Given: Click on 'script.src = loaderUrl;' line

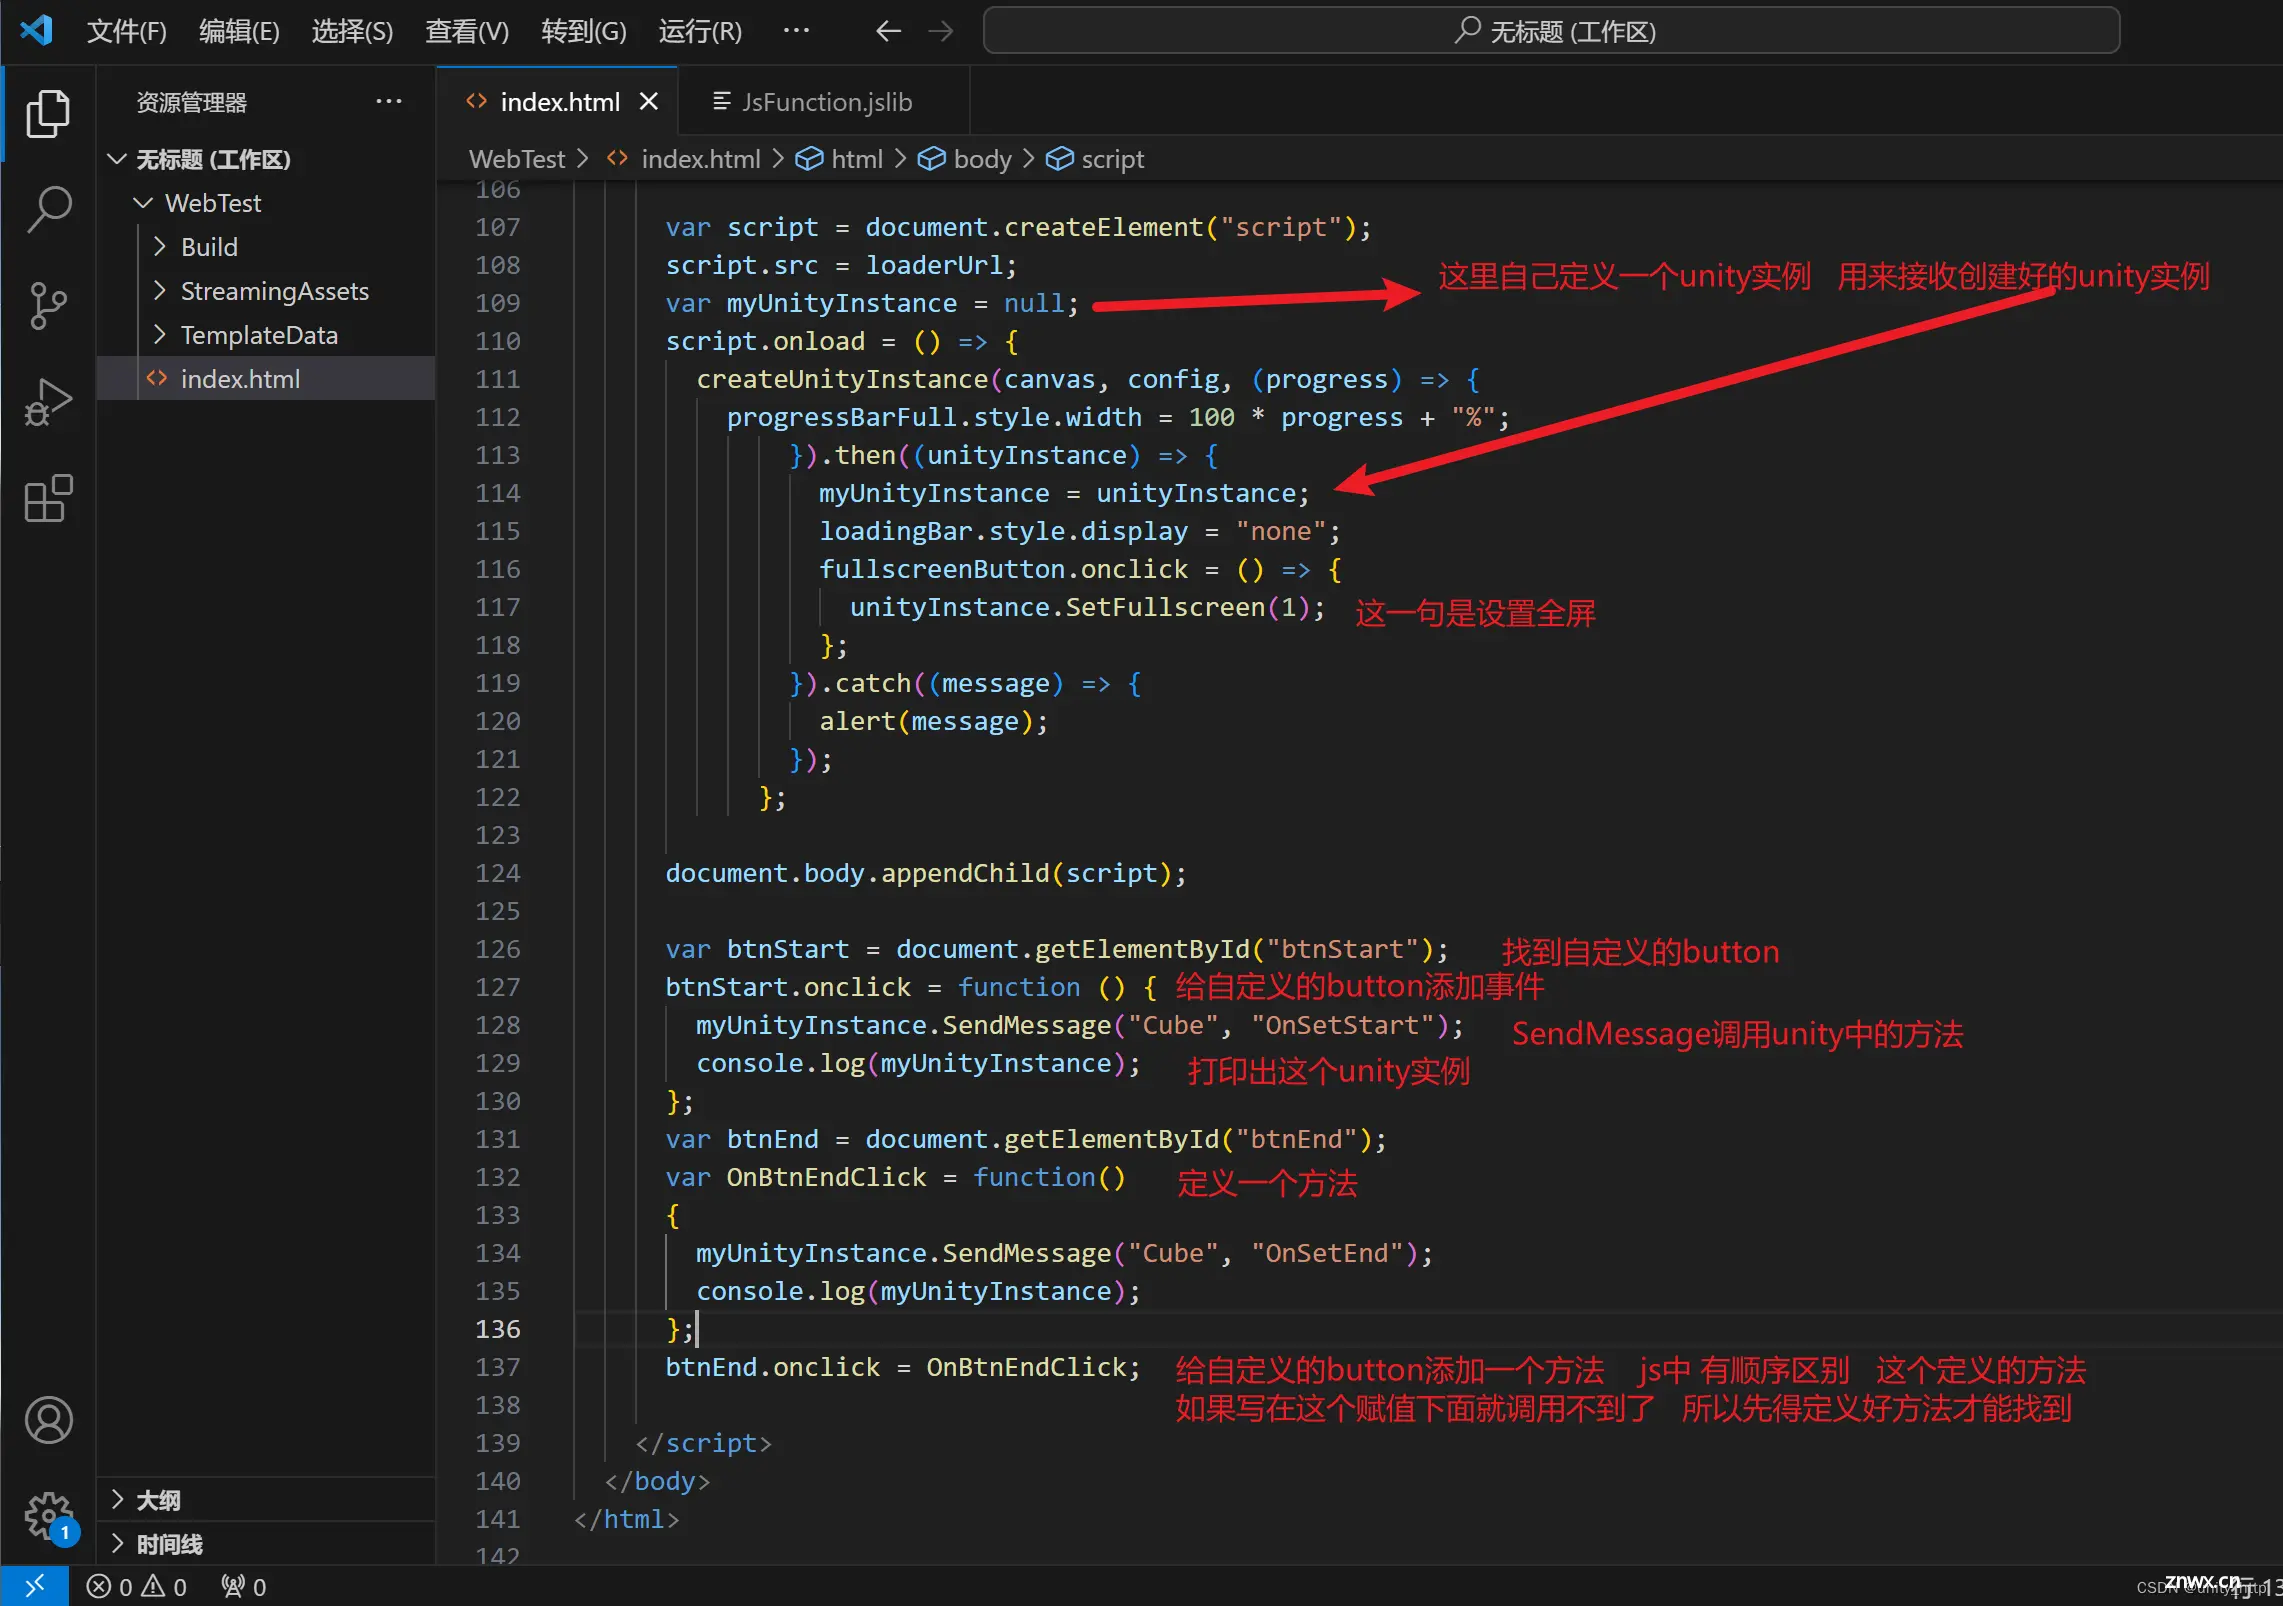Looking at the screenshot, I should click(x=841, y=265).
